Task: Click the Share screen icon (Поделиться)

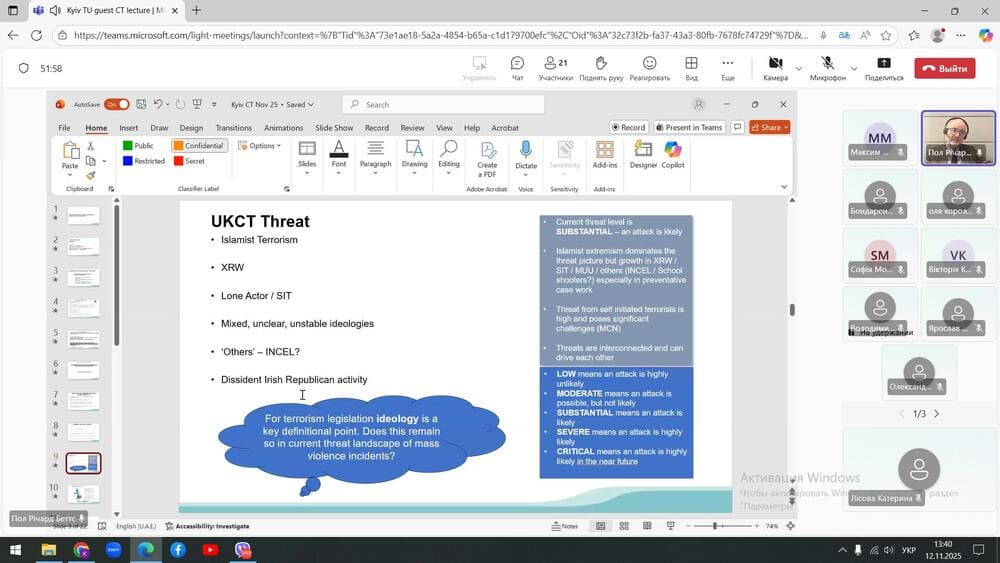Action: coord(884,68)
